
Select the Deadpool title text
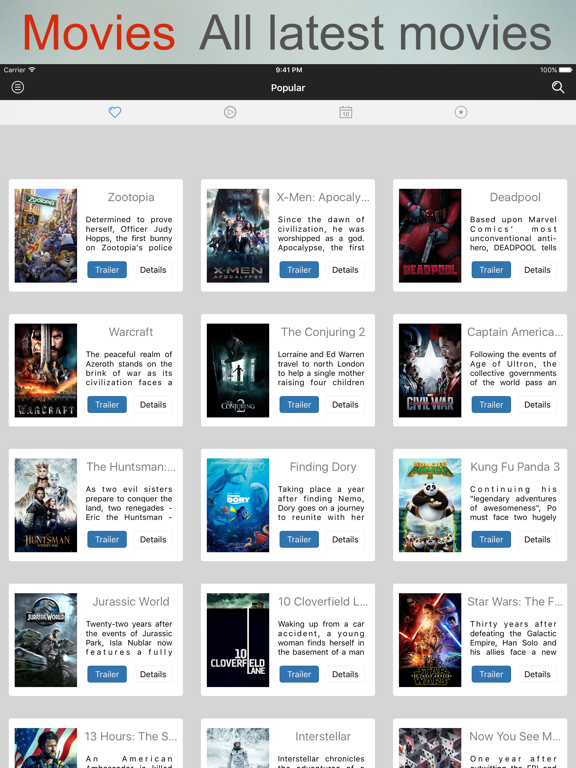pos(515,197)
